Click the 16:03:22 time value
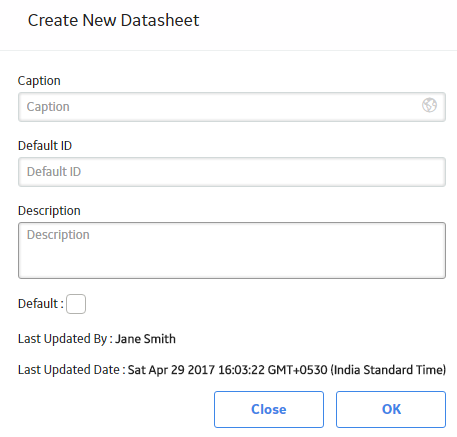 241,370
